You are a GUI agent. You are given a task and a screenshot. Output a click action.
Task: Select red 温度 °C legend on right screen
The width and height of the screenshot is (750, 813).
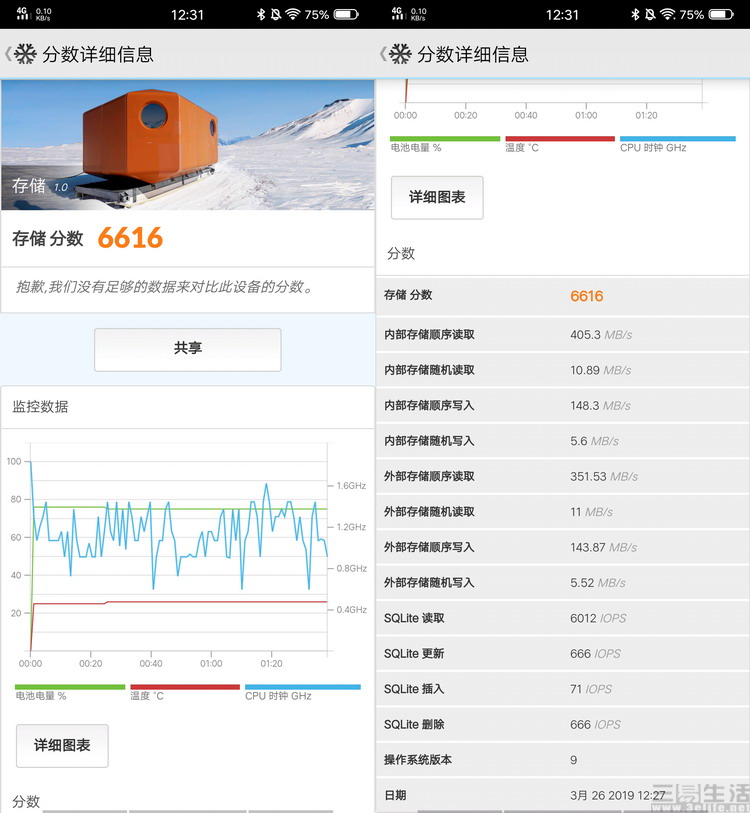pos(559,144)
